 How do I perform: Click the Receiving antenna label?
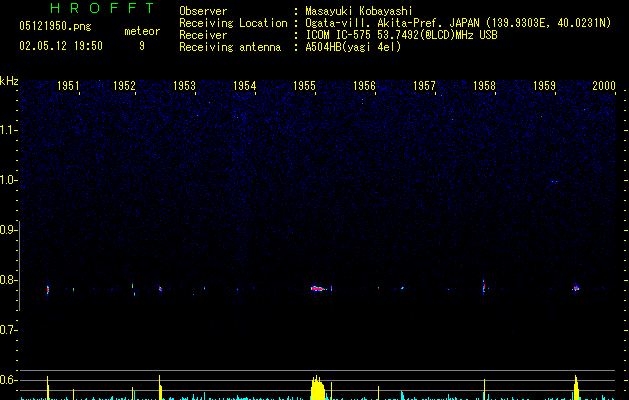[230, 47]
